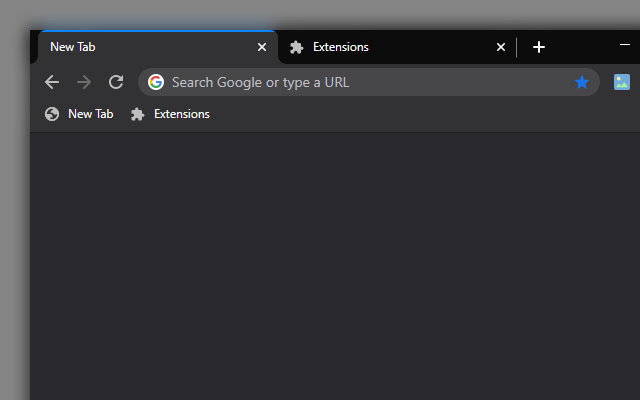The height and width of the screenshot is (400, 640).
Task: Close the New Tab tab
Action: [x=262, y=47]
